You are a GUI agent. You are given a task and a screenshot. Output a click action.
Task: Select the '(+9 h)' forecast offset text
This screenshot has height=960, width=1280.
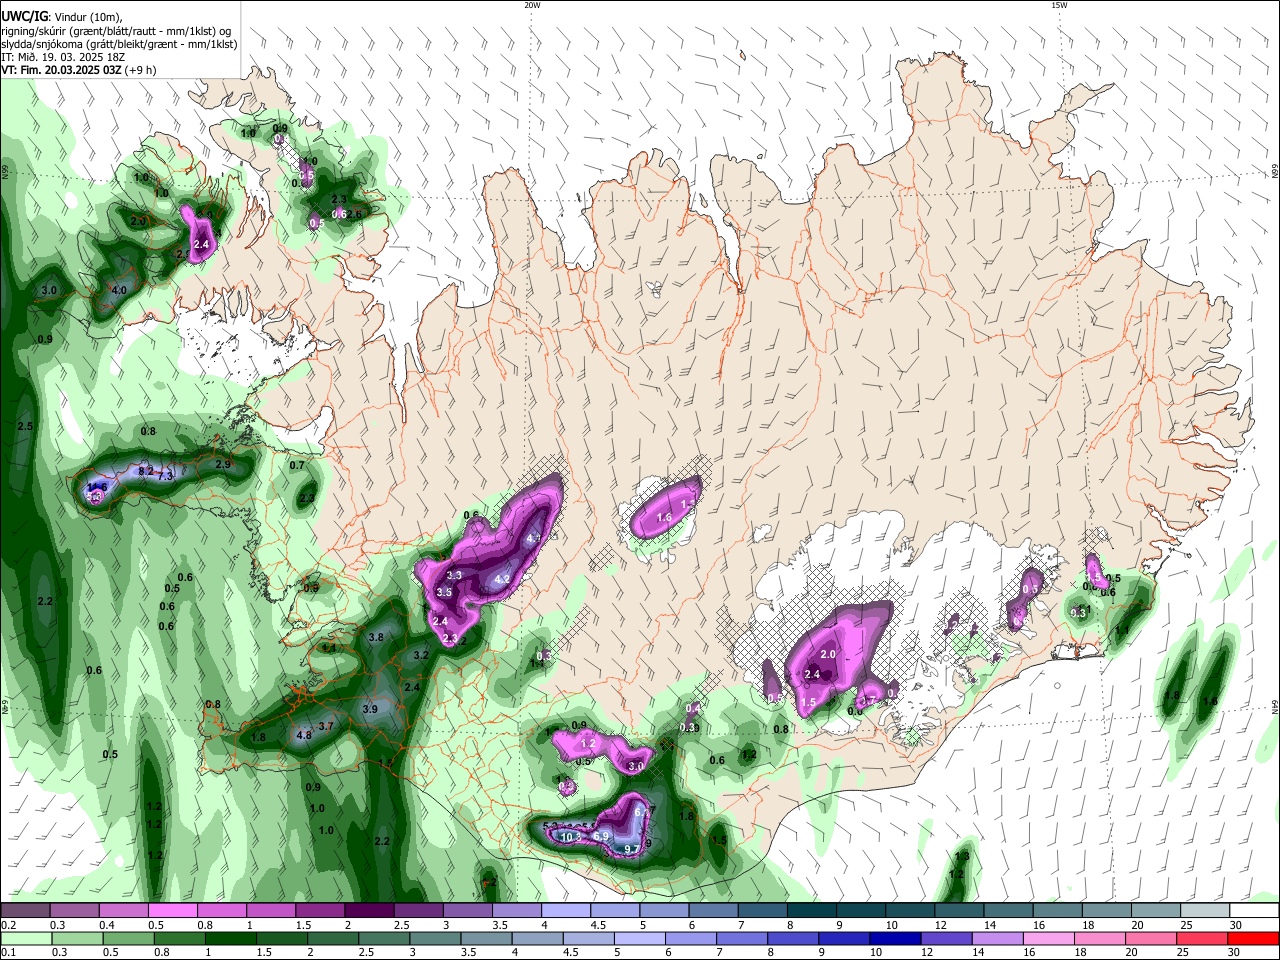coord(140,71)
